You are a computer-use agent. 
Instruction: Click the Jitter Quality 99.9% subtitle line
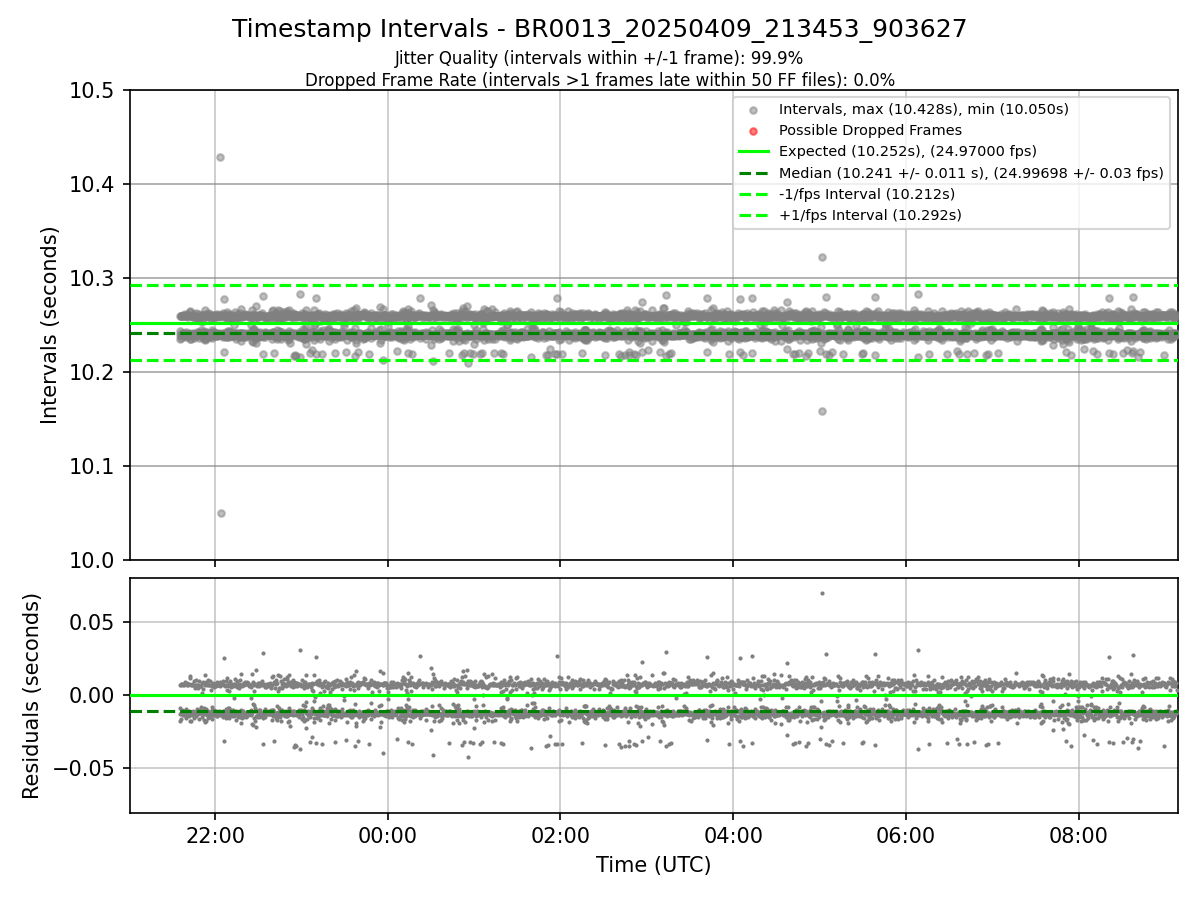click(599, 58)
